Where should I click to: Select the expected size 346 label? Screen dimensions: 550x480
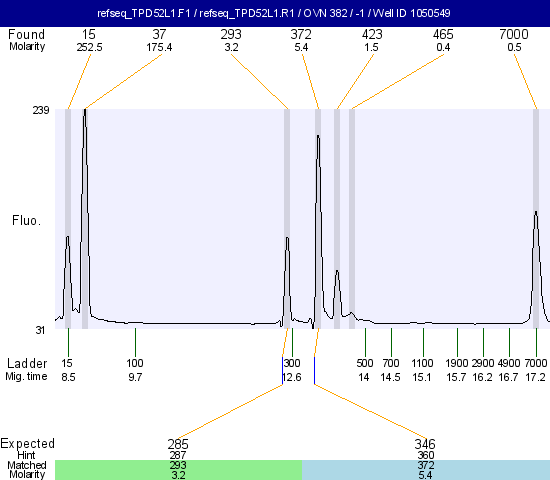pos(425,444)
